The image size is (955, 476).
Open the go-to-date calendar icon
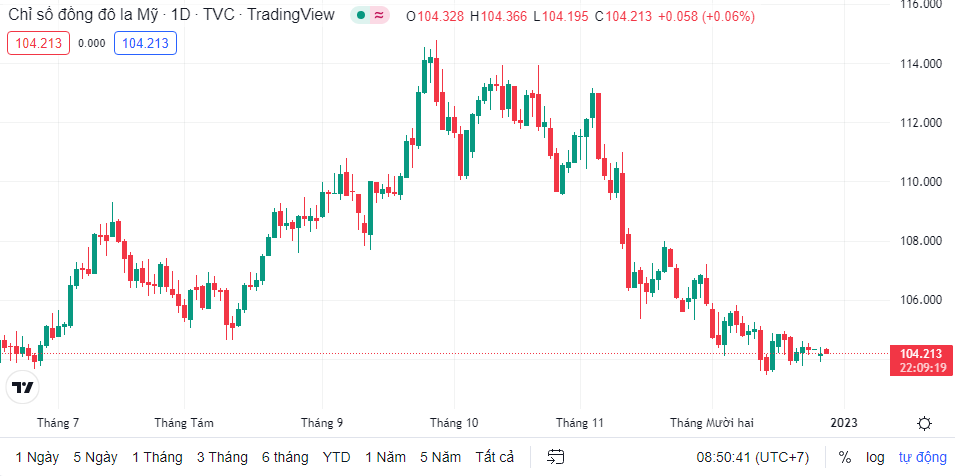pos(556,457)
